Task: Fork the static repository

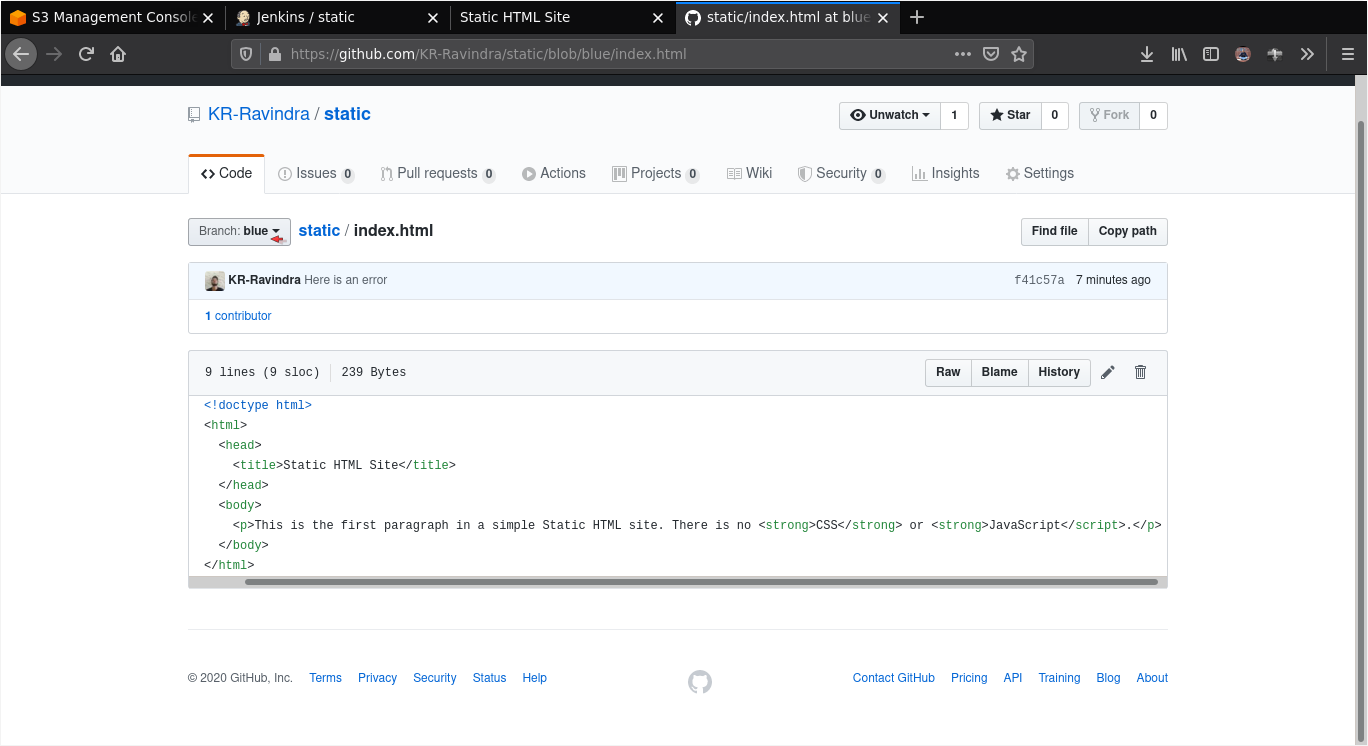Action: pos(1109,115)
